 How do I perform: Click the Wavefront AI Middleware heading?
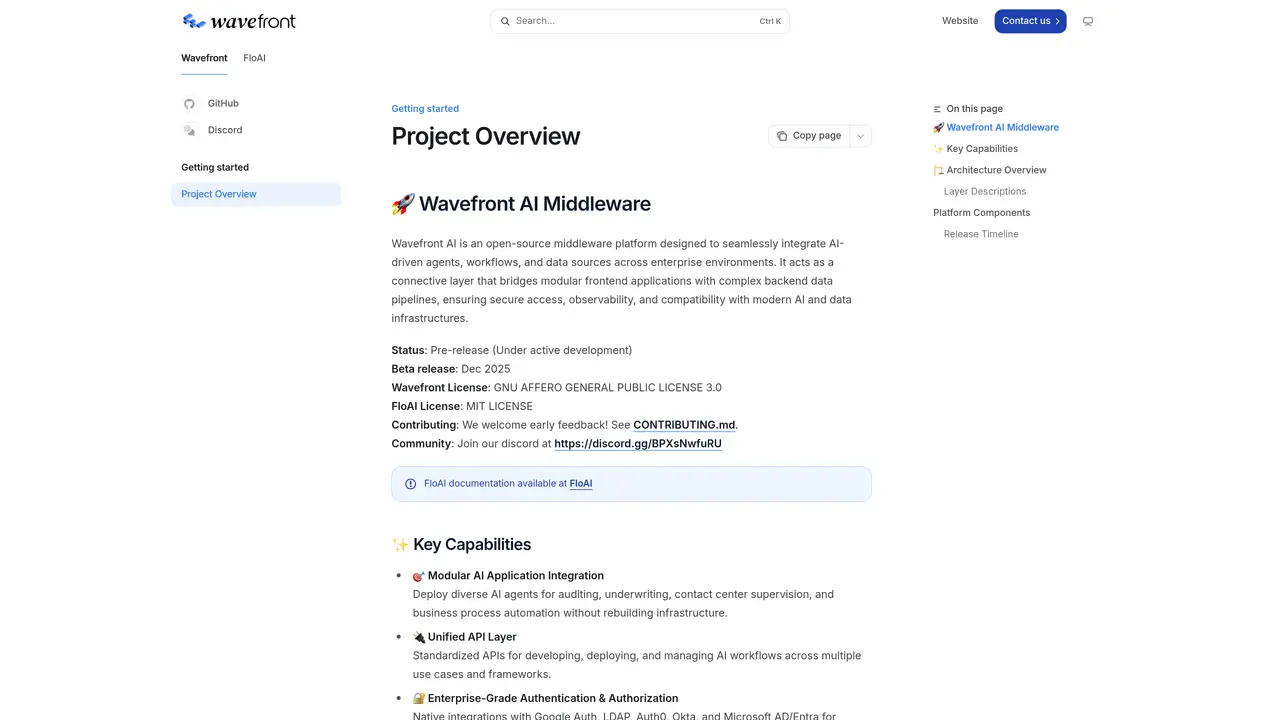pos(521,204)
